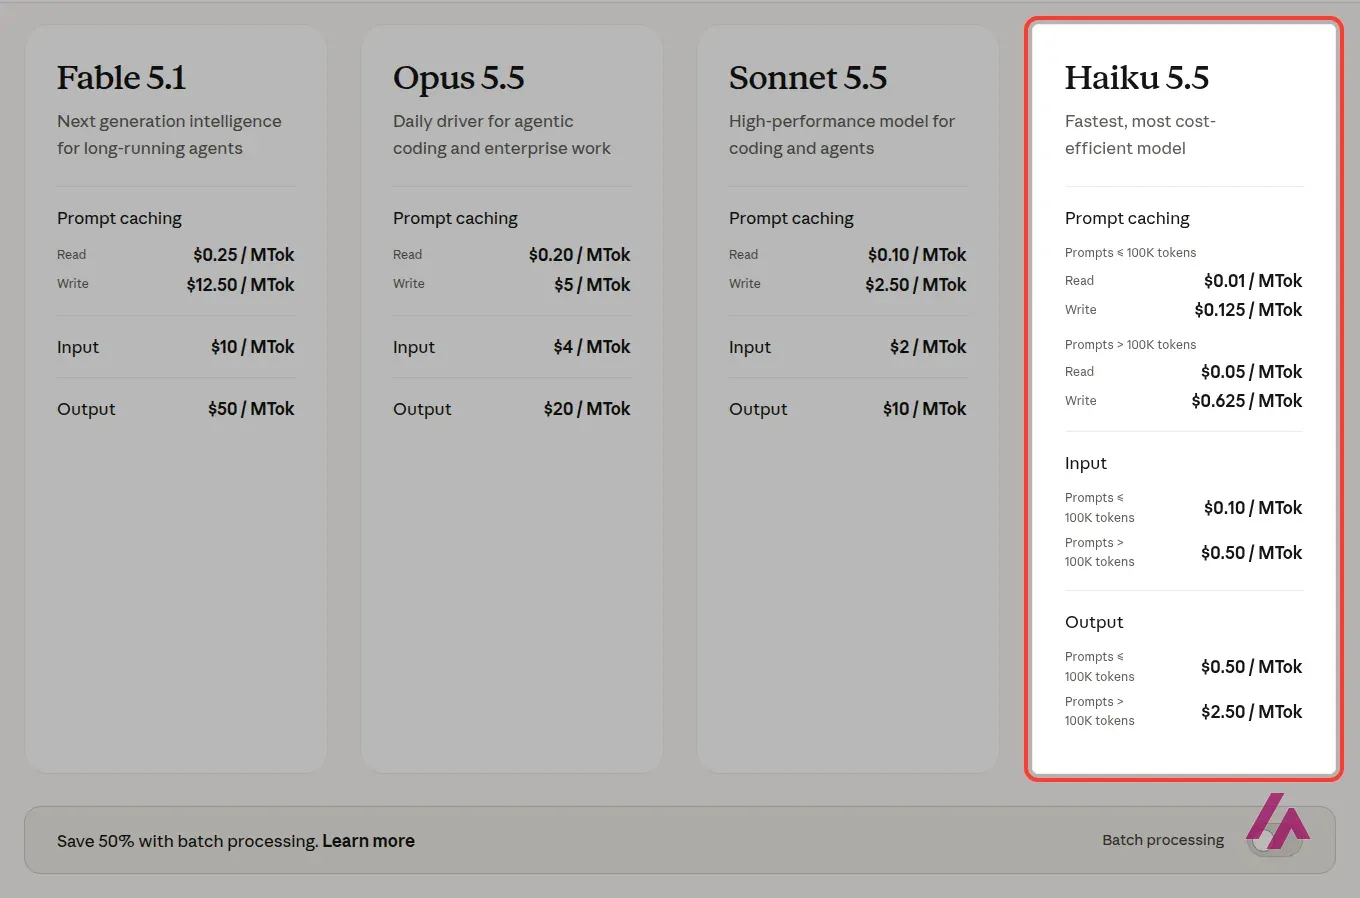1360x898 pixels.
Task: Click 'Prompts > 100K tokens' label under Prompt caching
Action: click(x=1130, y=345)
